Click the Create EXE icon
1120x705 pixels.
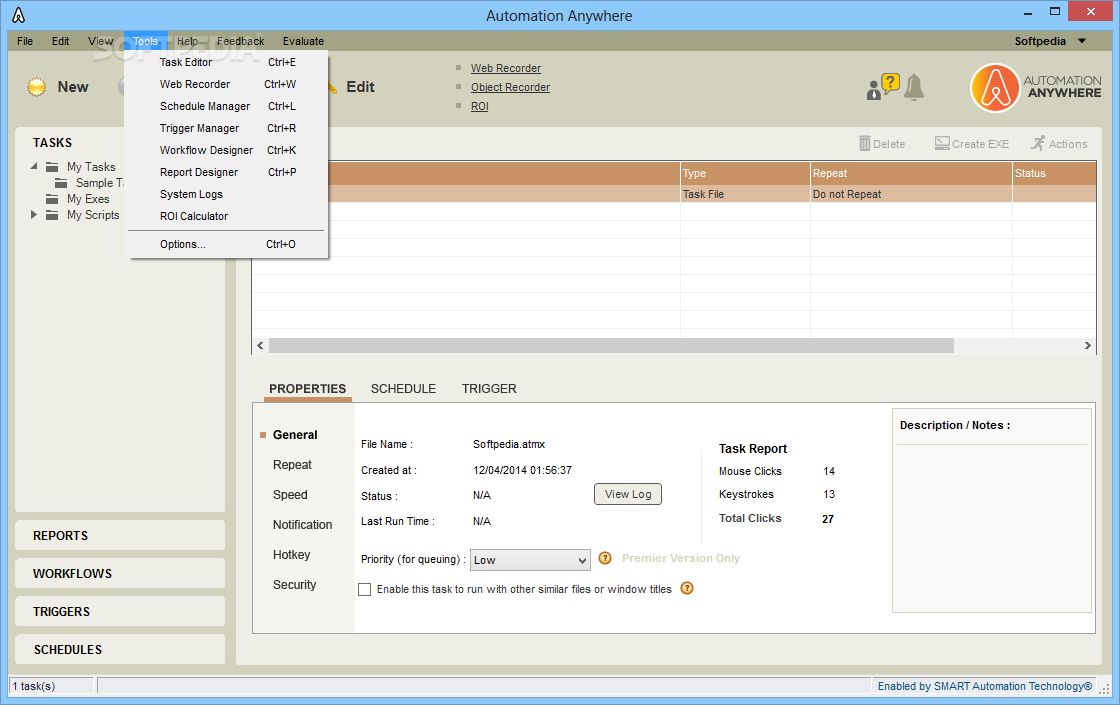pyautogui.click(x=942, y=144)
